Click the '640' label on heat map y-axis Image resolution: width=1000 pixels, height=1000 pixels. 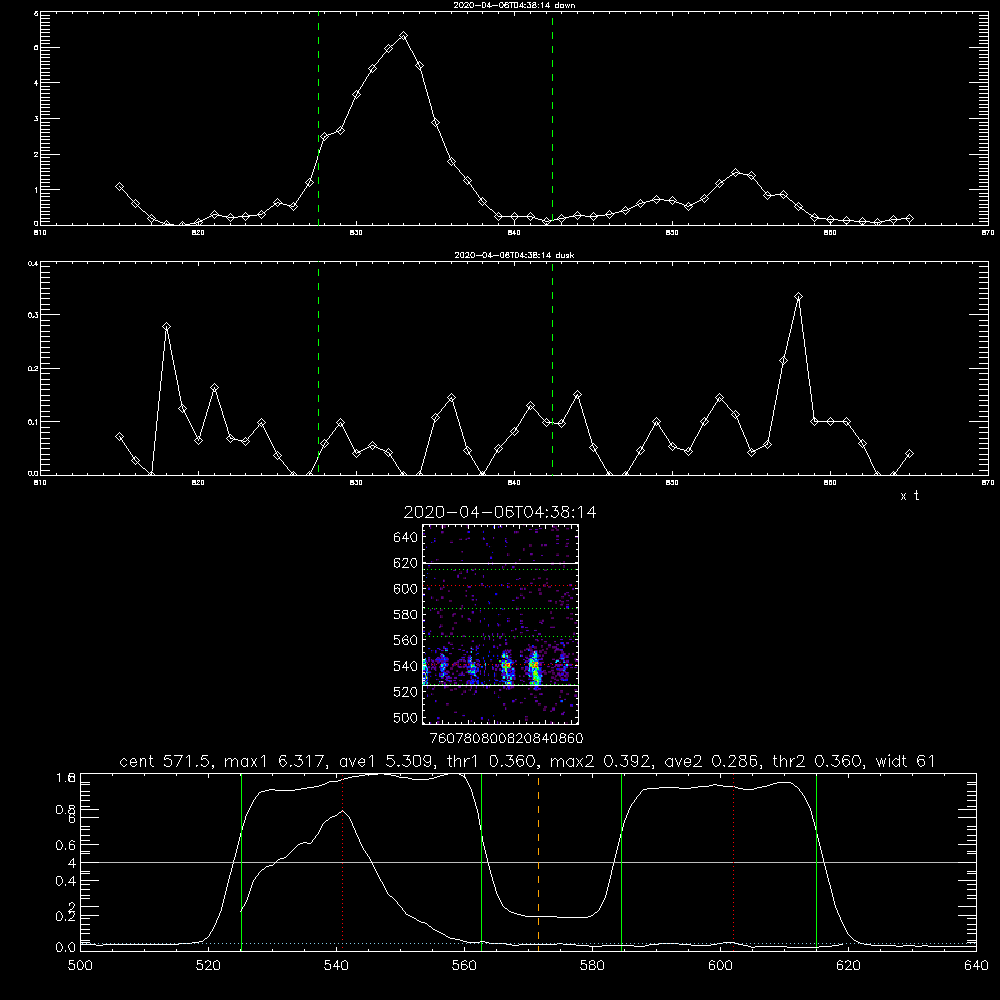[x=406, y=538]
